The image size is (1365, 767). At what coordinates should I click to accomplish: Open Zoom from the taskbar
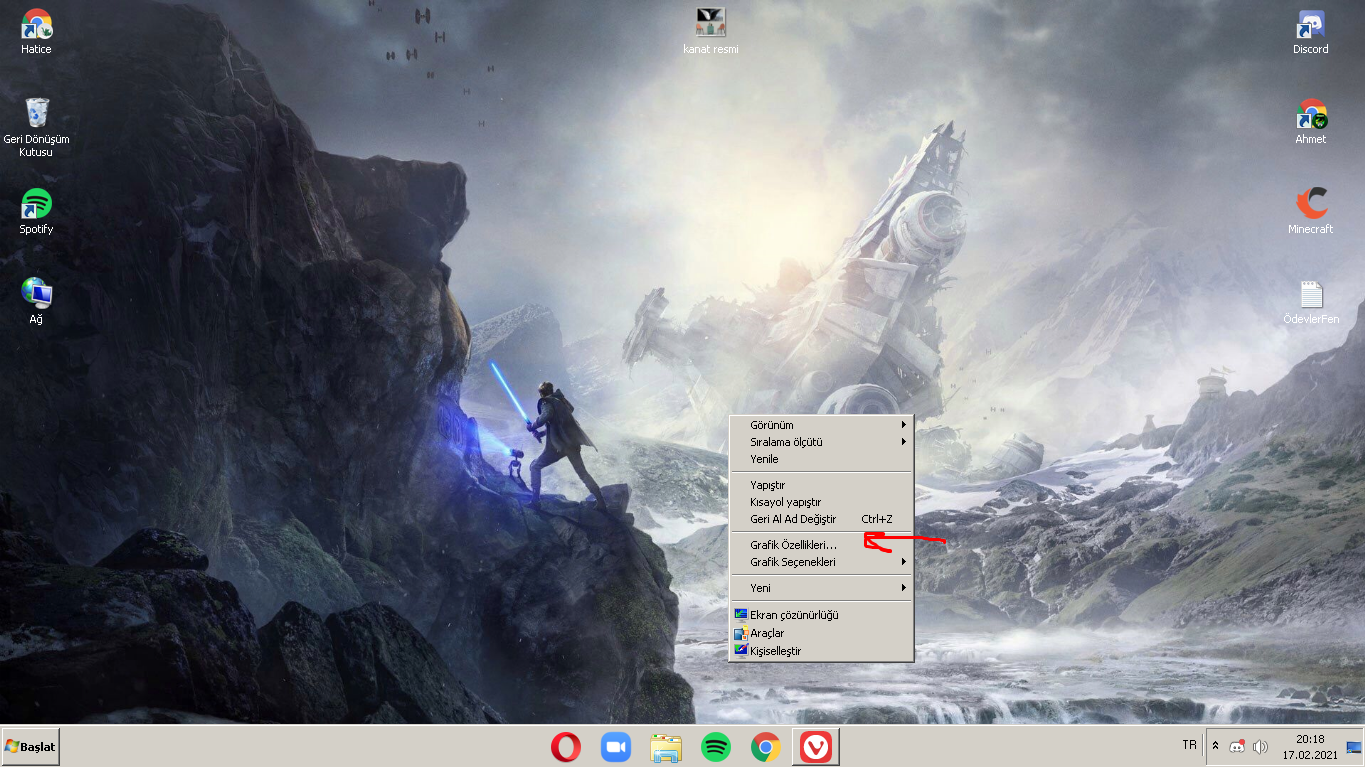[x=616, y=747]
